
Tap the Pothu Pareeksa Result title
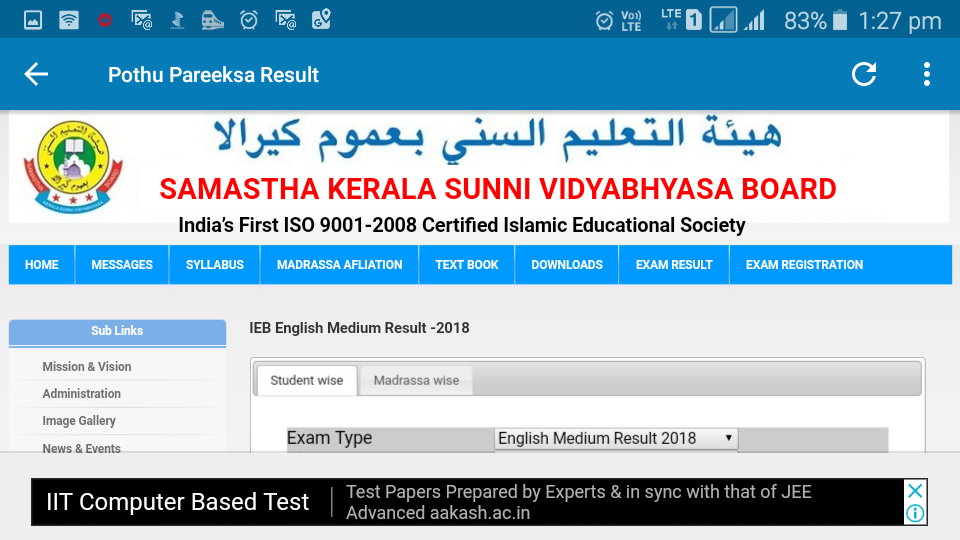pyautogui.click(x=213, y=75)
